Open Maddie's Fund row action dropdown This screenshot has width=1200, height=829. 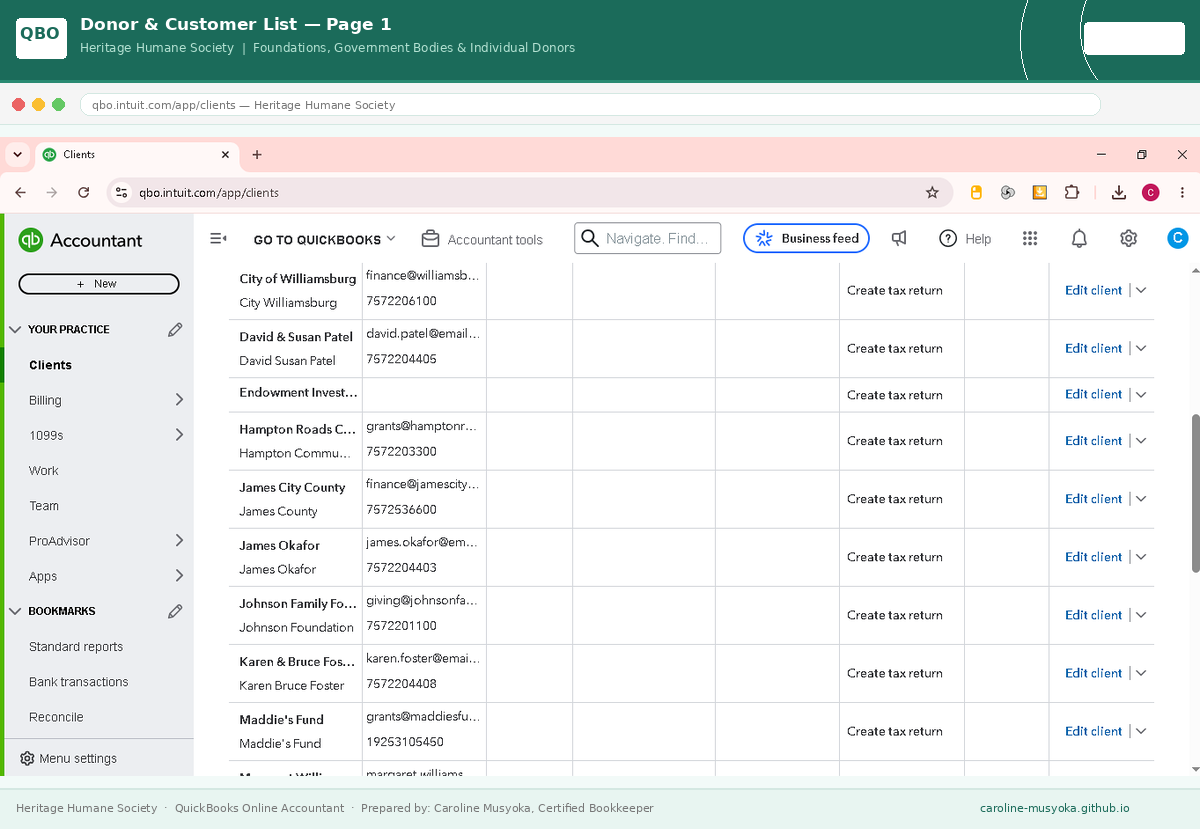tap(1141, 731)
